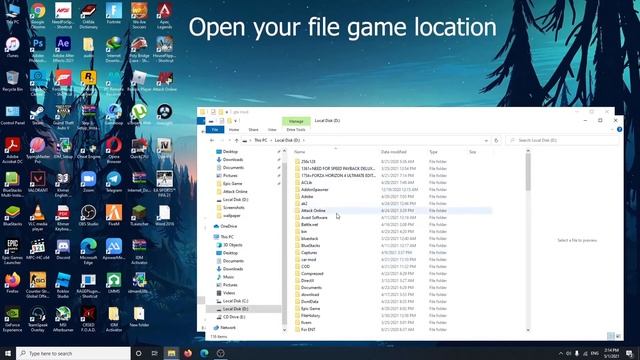
Task: Click the Explorer Back arrow
Action: point(212,140)
